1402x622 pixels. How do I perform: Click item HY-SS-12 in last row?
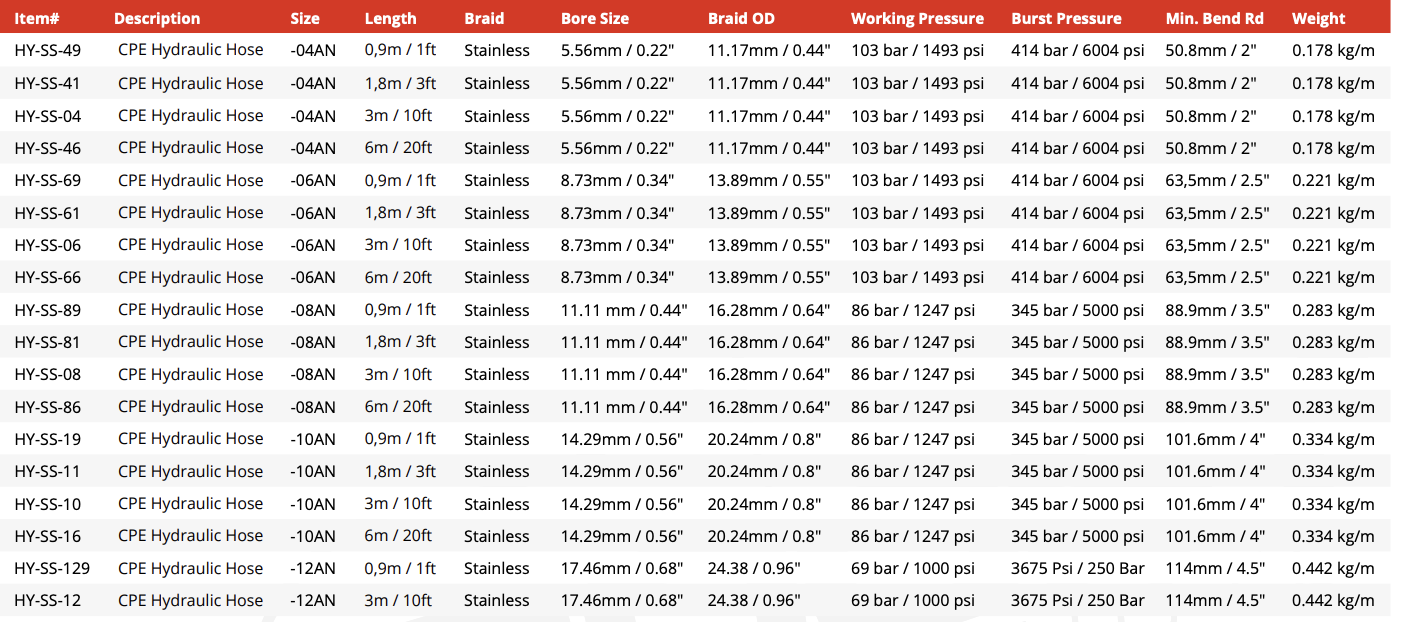pyautogui.click(x=48, y=600)
